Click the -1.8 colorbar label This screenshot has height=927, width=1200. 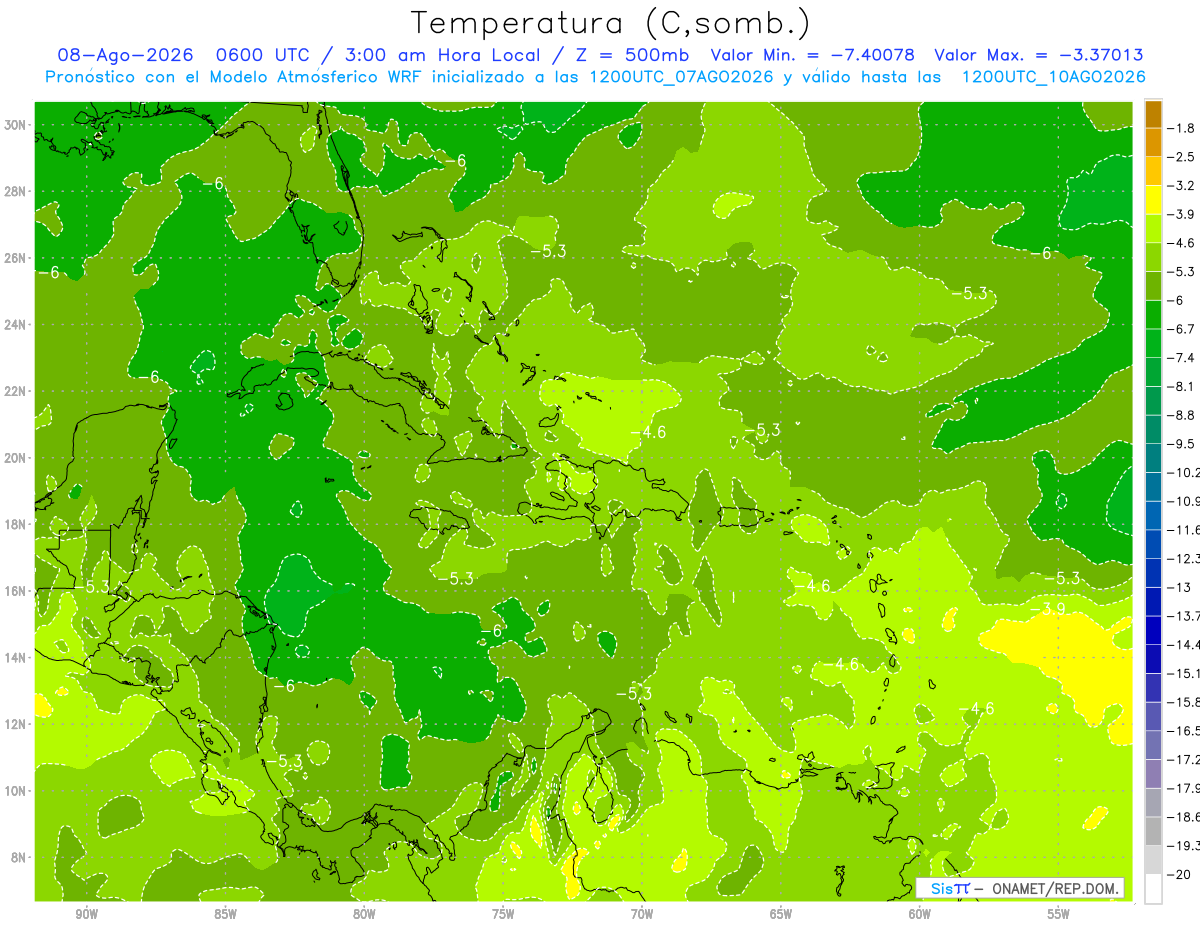(1181, 128)
